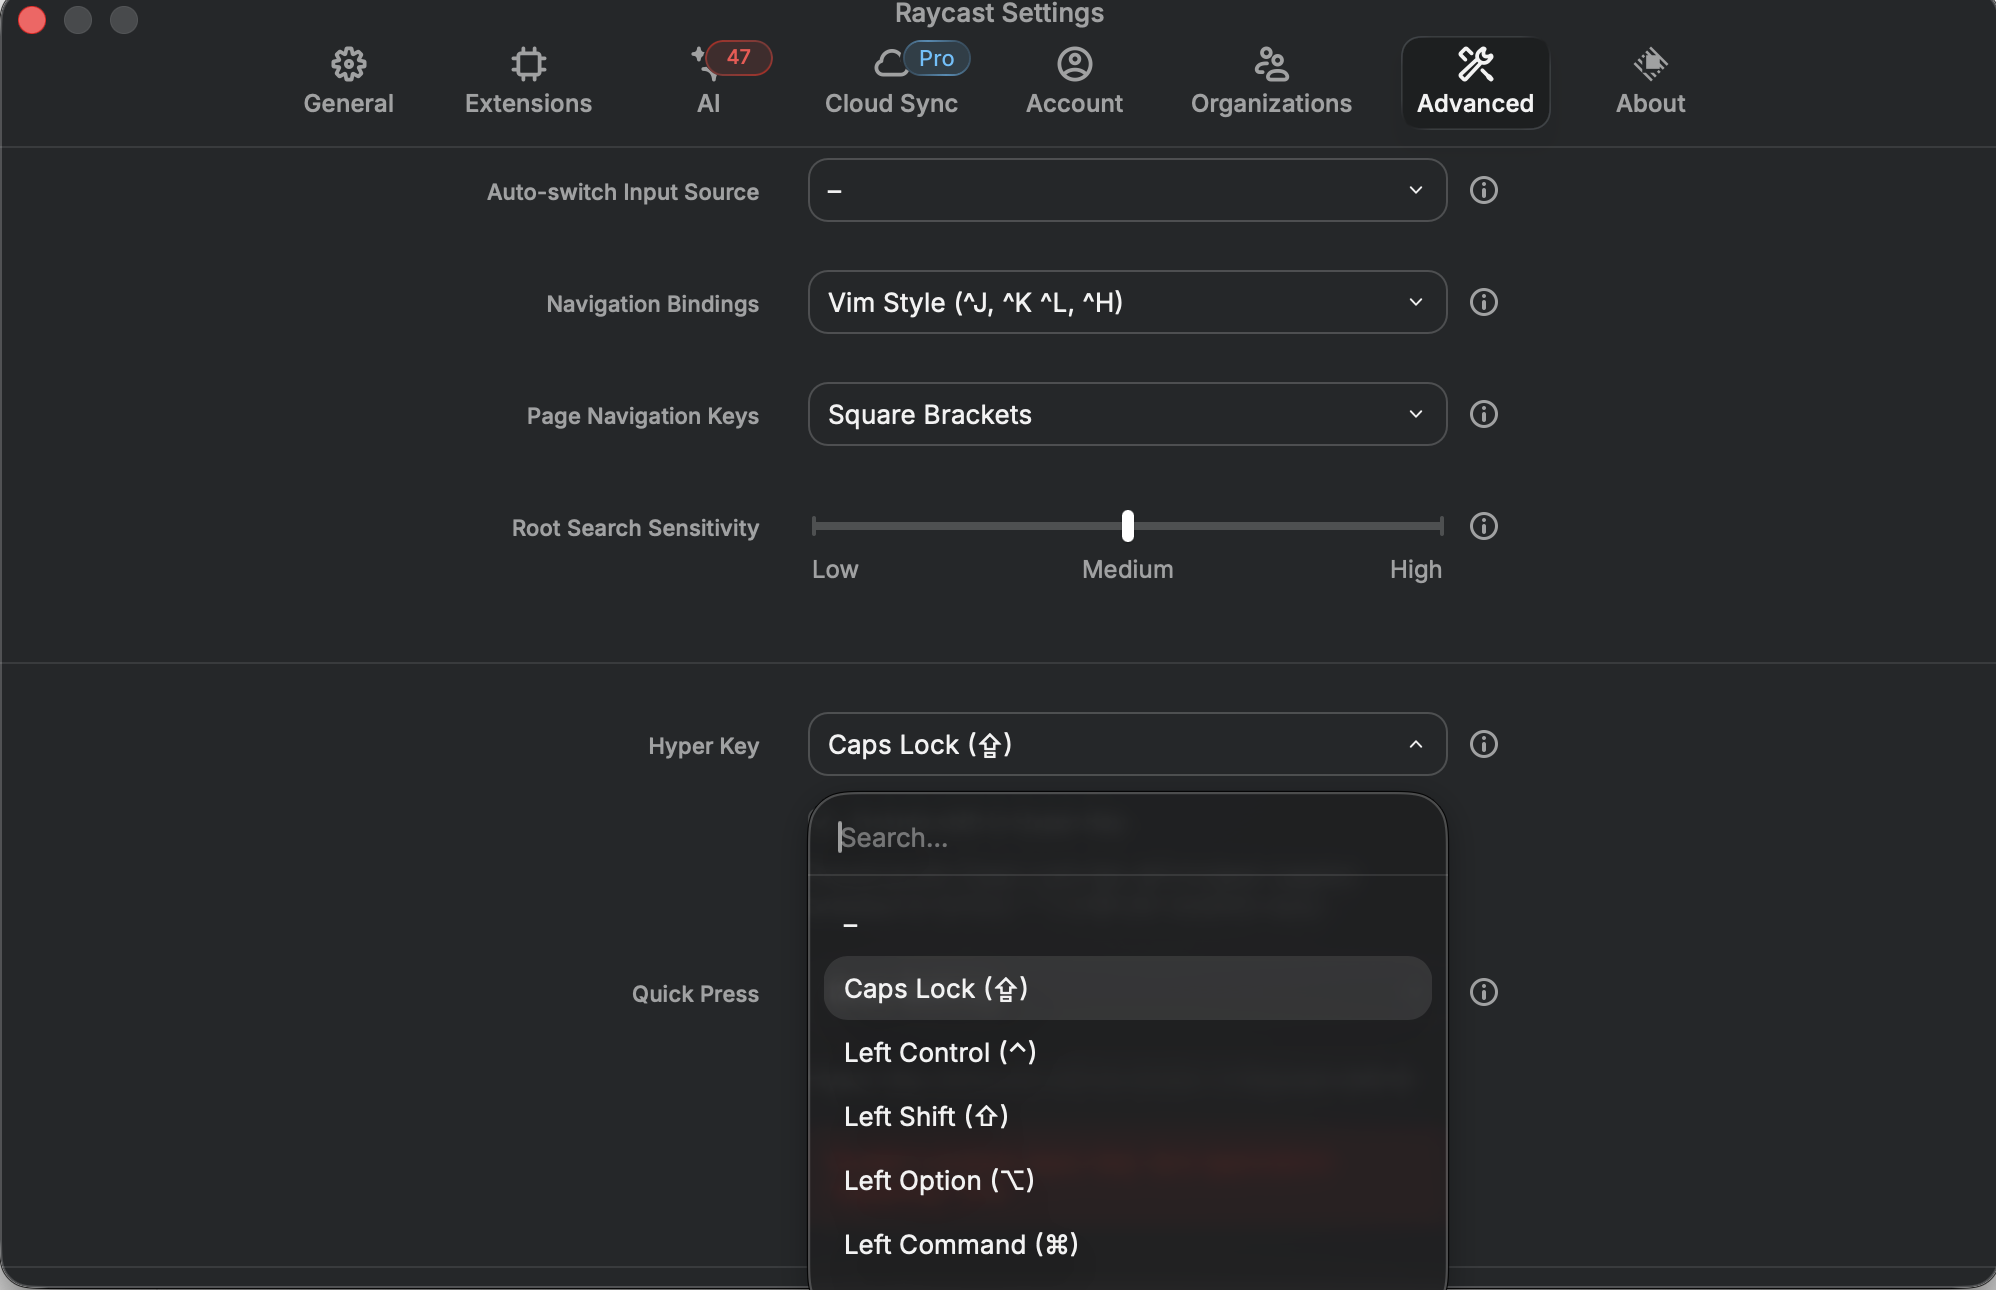Choose Left Command as Hyper Key
Viewport: 1996px width, 1290px height.
(x=1127, y=1244)
